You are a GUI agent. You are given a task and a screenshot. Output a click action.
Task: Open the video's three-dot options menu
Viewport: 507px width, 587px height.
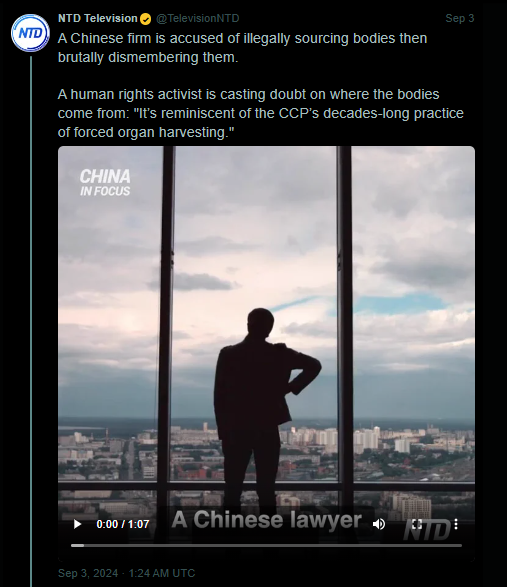pyautogui.click(x=456, y=524)
